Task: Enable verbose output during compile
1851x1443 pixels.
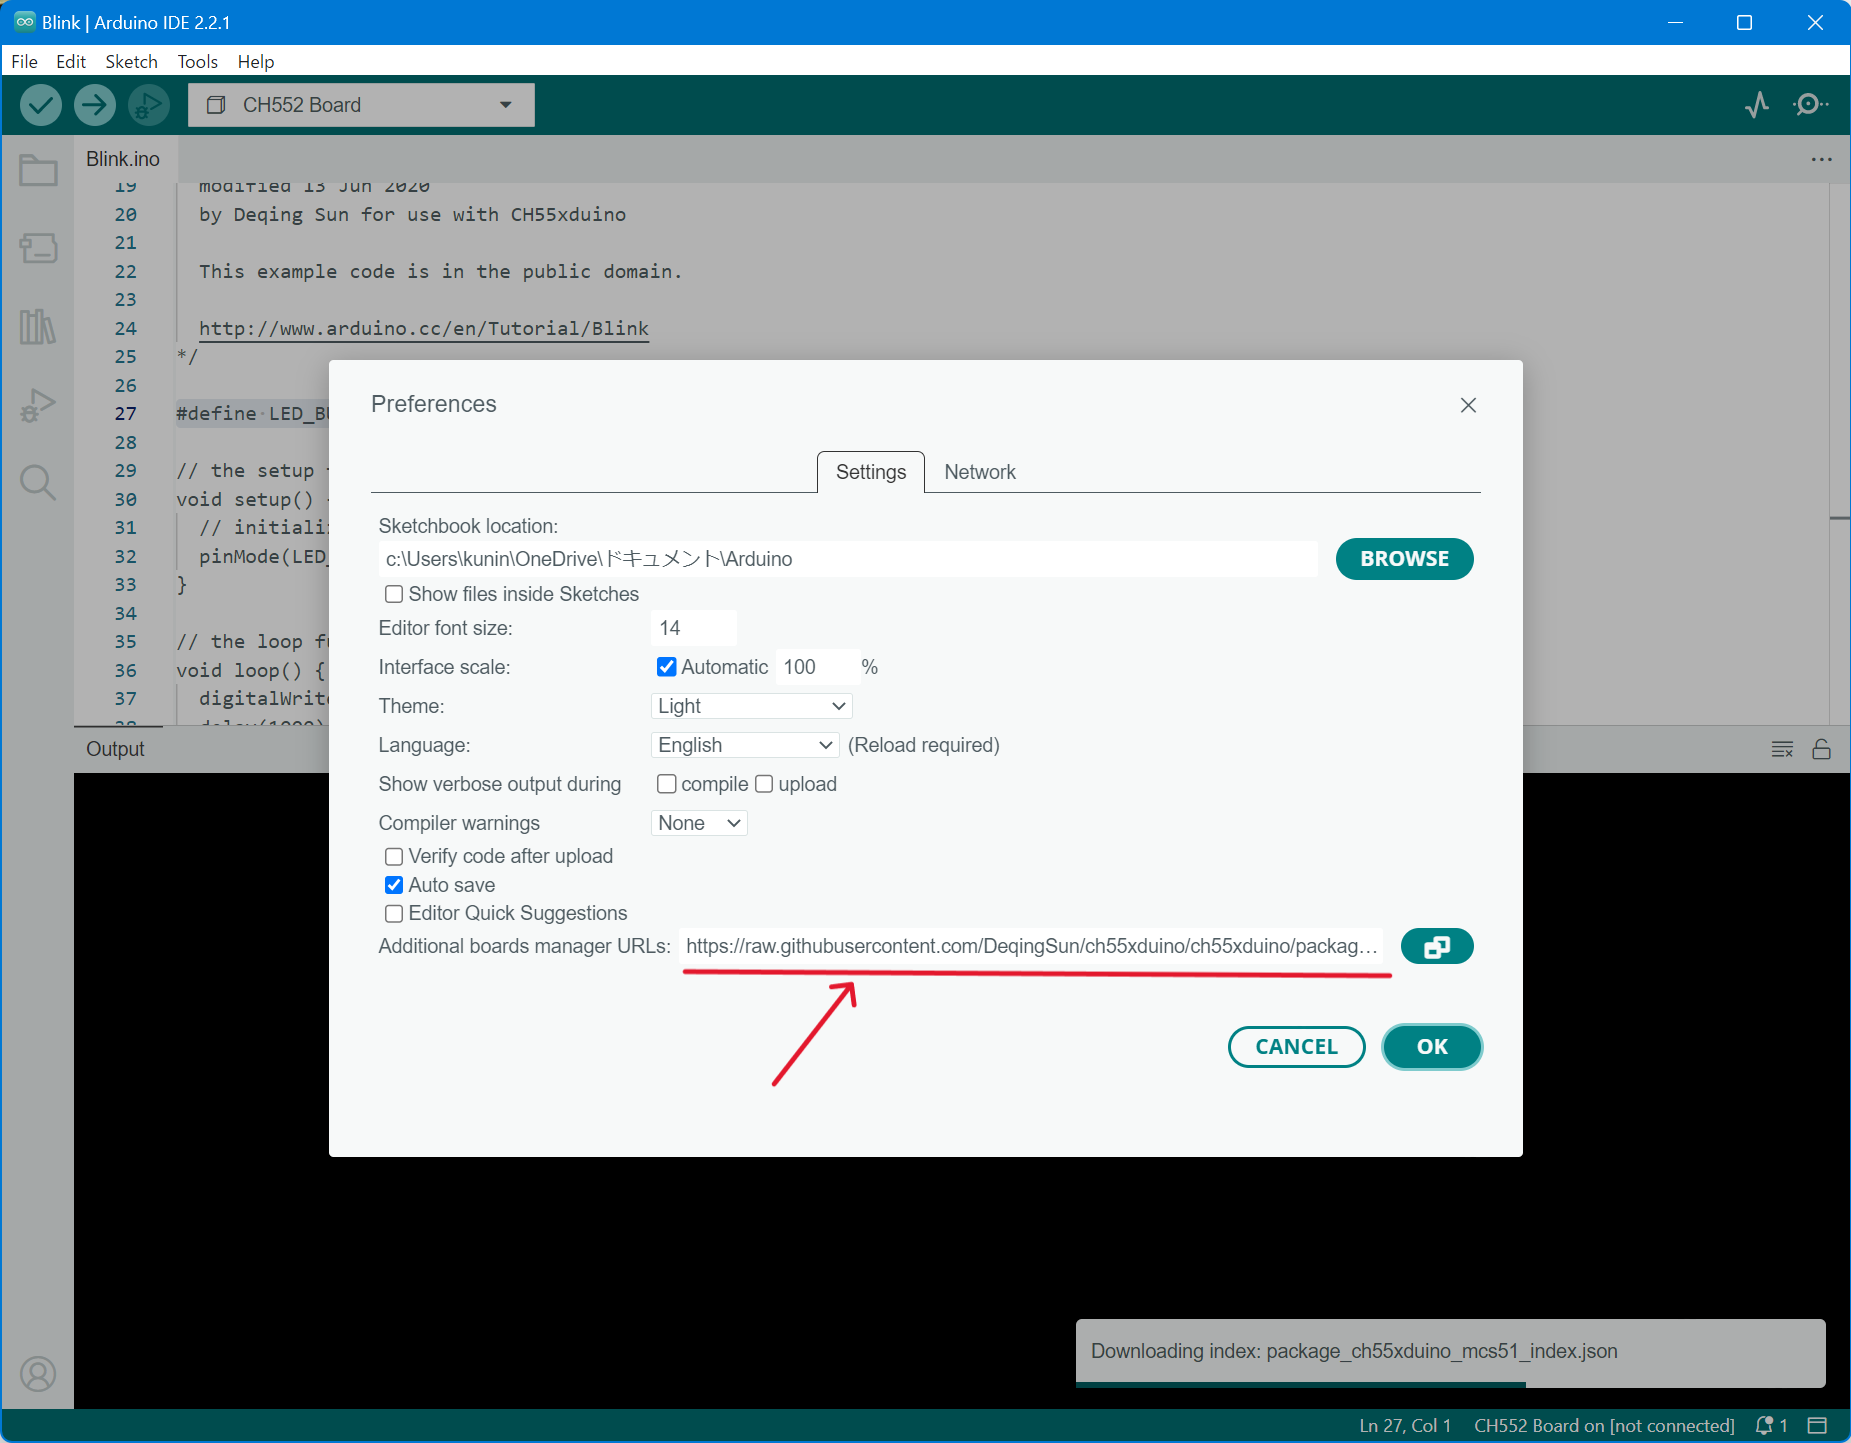Action: [x=666, y=784]
